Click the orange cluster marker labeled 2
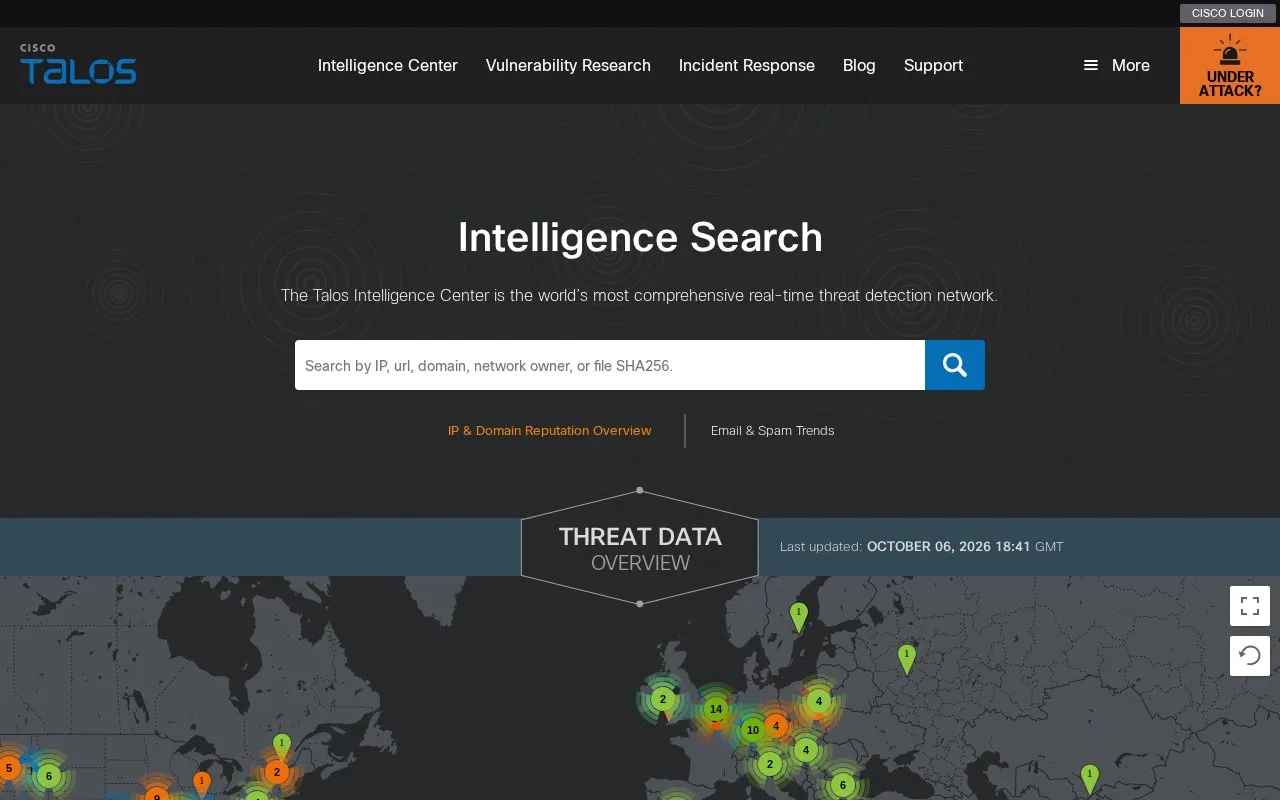The height and width of the screenshot is (800, 1280). coord(277,772)
